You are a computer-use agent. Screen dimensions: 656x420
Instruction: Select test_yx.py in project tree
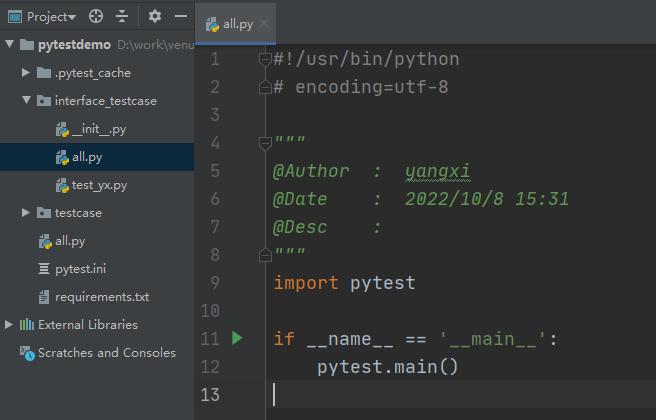(x=99, y=185)
